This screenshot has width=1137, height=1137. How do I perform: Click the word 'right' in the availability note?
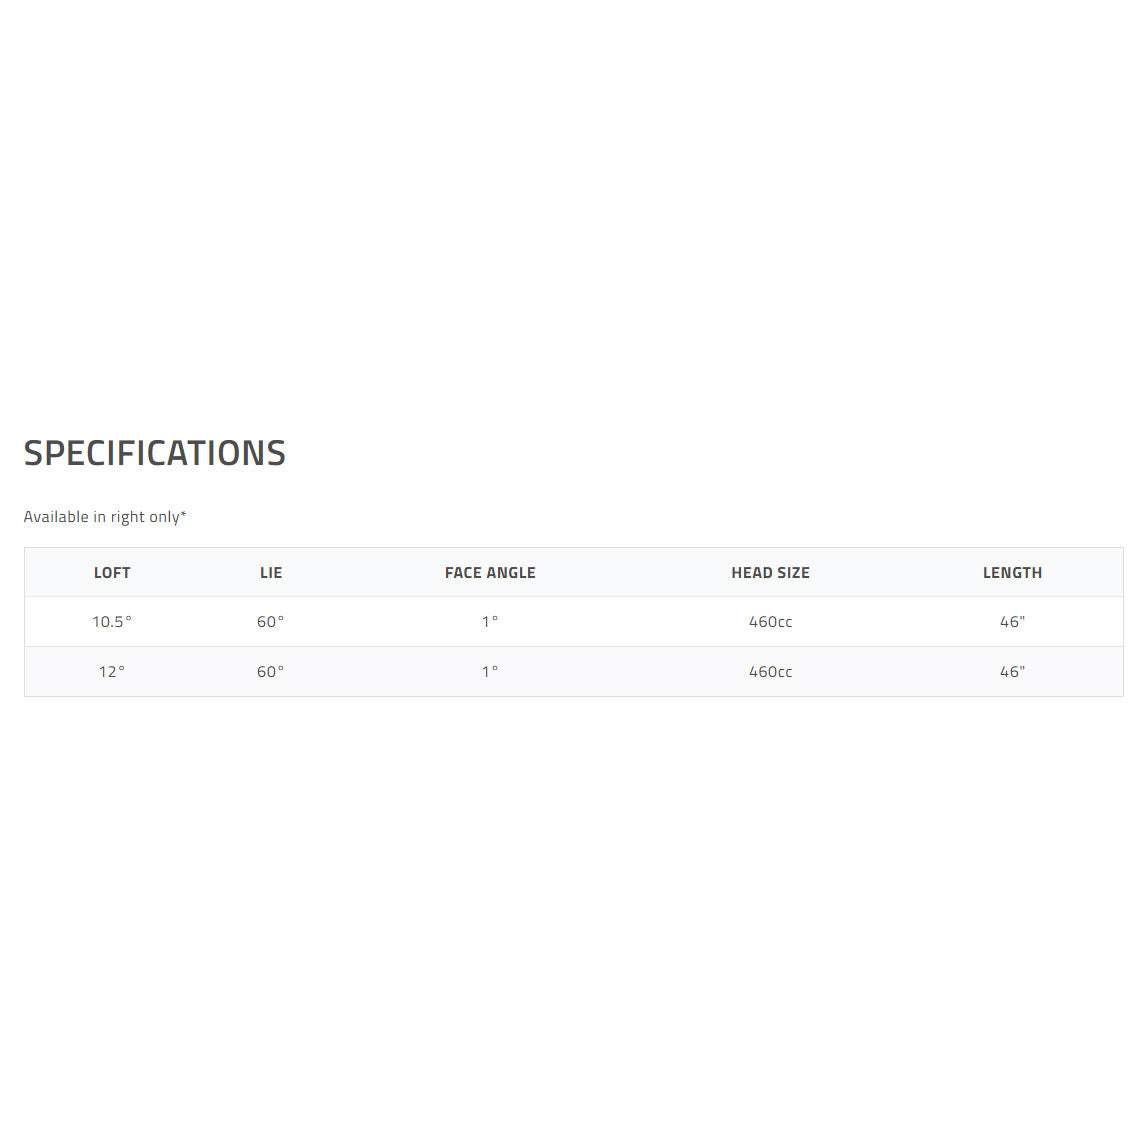pos(127,517)
